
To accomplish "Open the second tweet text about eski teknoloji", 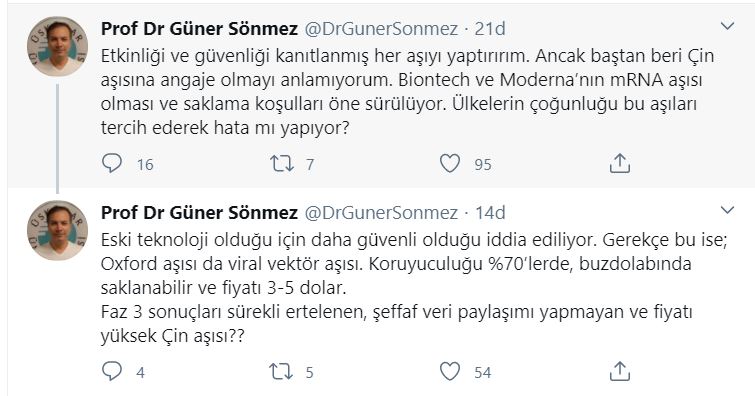I will pos(414,288).
